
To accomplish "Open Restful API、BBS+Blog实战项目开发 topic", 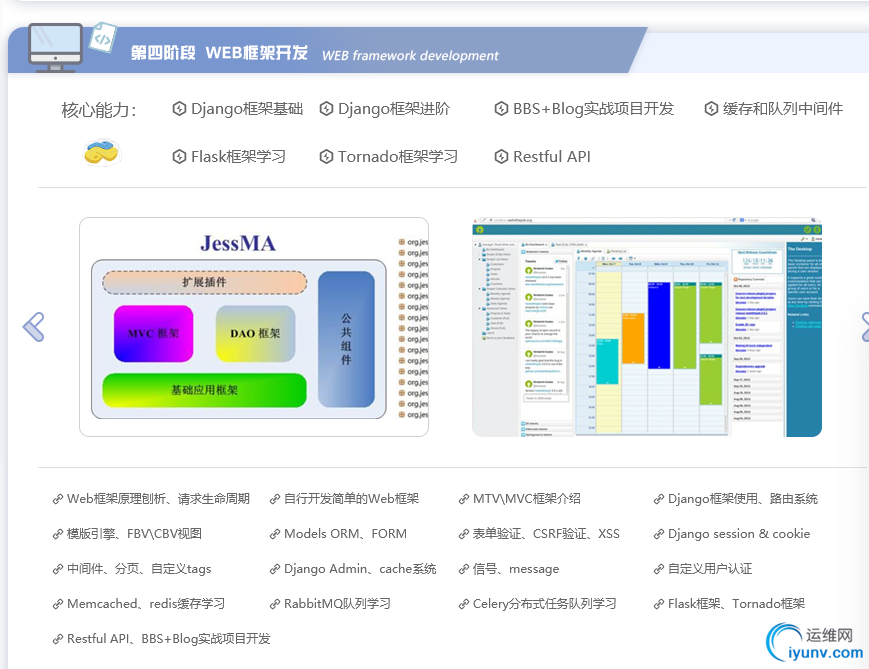I will [168, 639].
